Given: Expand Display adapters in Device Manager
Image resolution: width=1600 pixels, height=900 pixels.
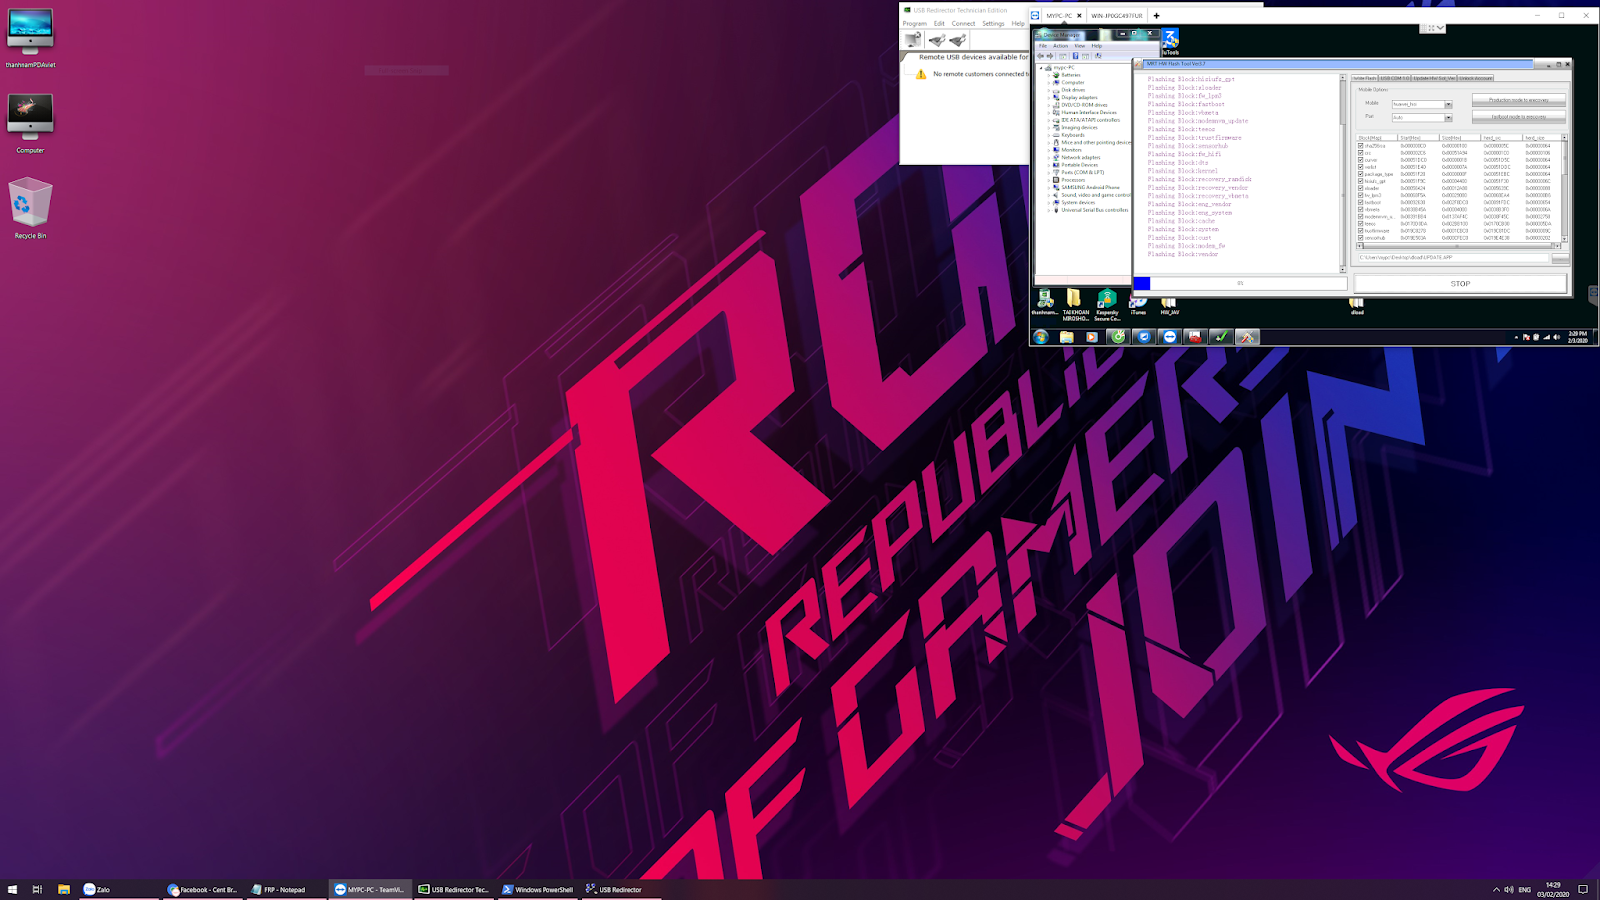Looking at the screenshot, I should tap(1049, 97).
